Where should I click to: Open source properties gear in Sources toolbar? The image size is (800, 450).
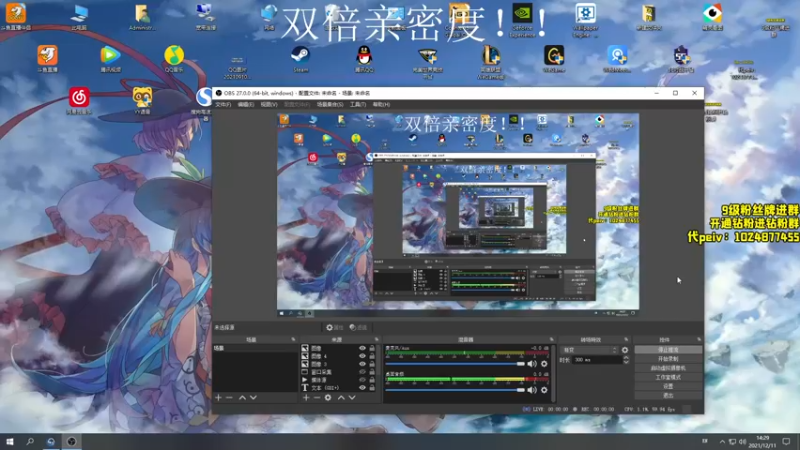pyautogui.click(x=328, y=397)
